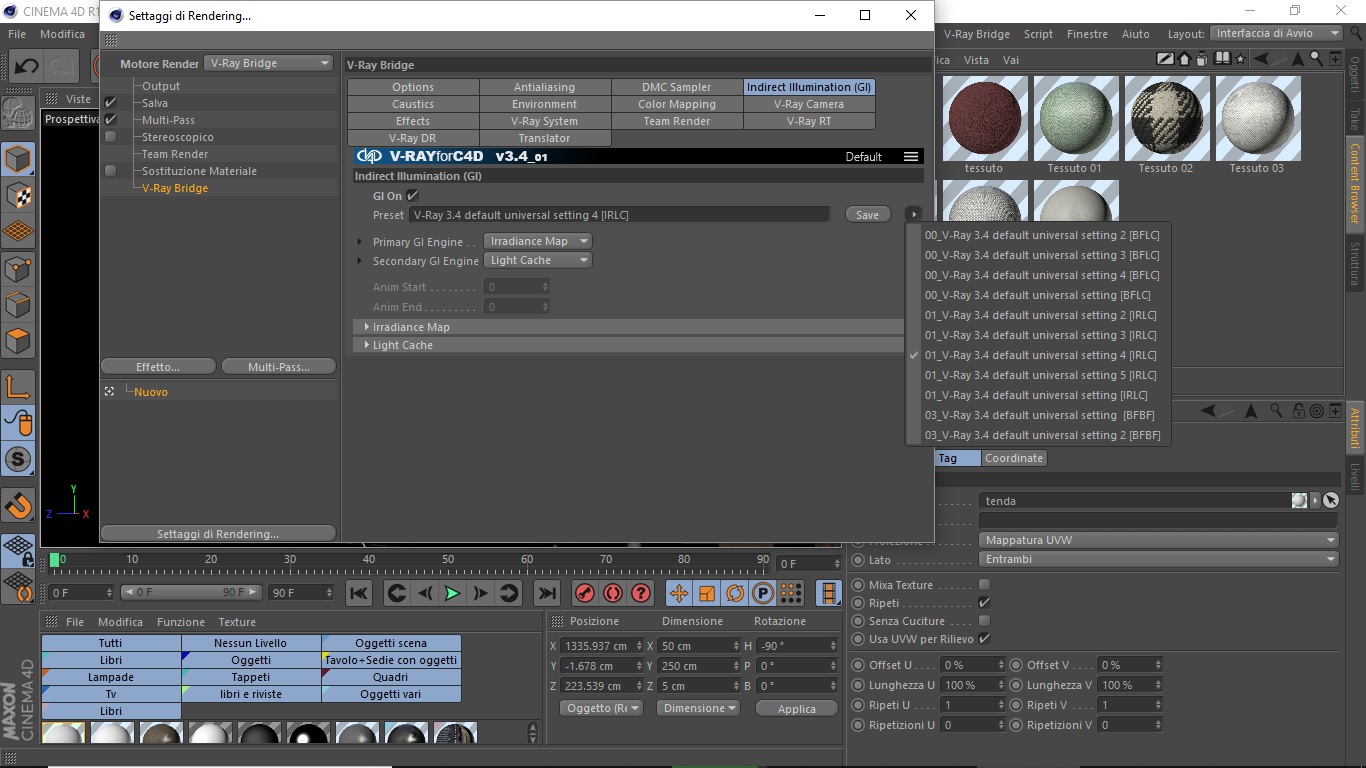Select the Workplane grid mode icon
Screen dimensions: 1366x768
(x=18, y=232)
